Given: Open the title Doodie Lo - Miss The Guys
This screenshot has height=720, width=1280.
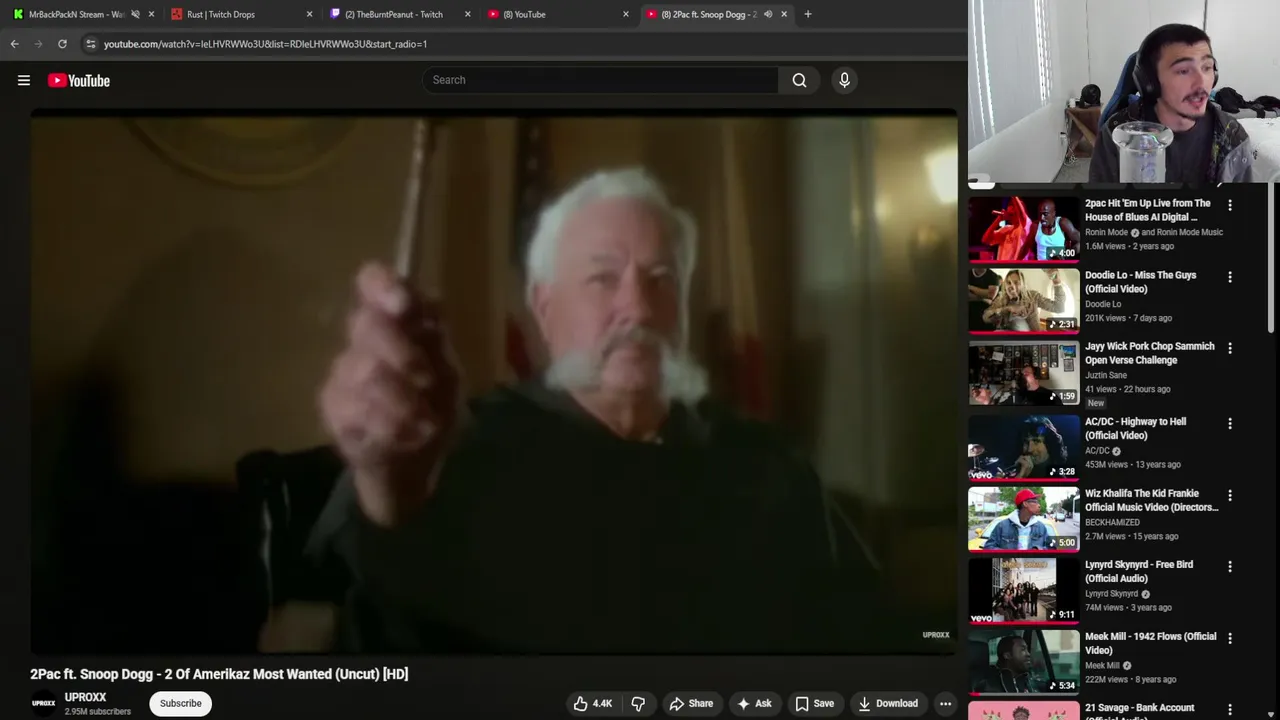Looking at the screenshot, I should [1141, 282].
